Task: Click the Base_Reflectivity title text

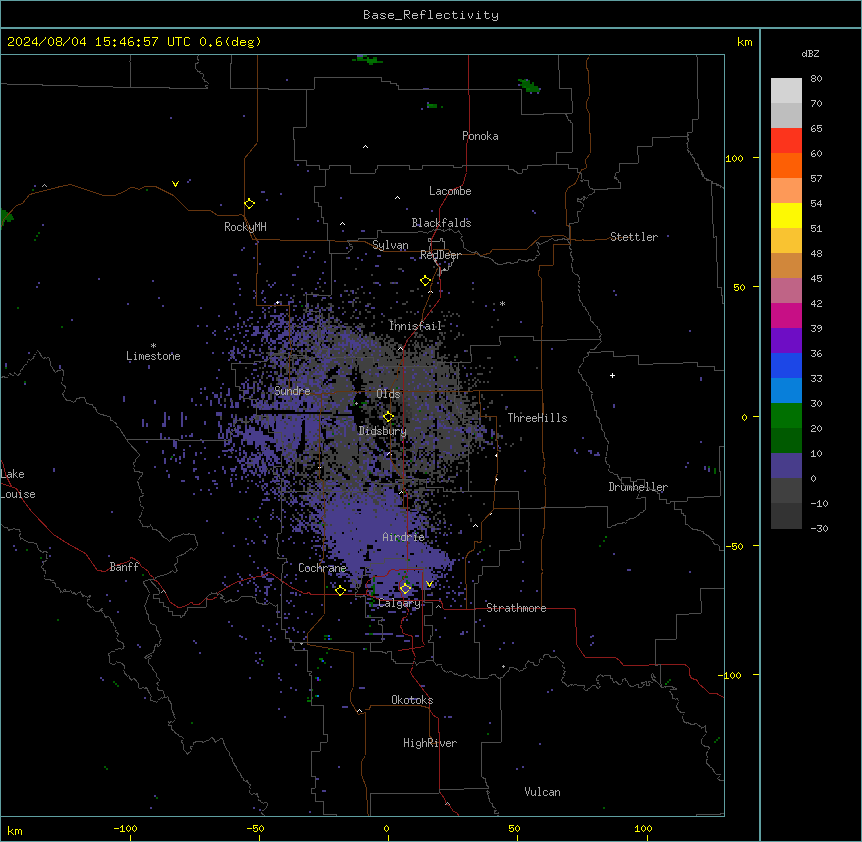Action: pos(431,15)
